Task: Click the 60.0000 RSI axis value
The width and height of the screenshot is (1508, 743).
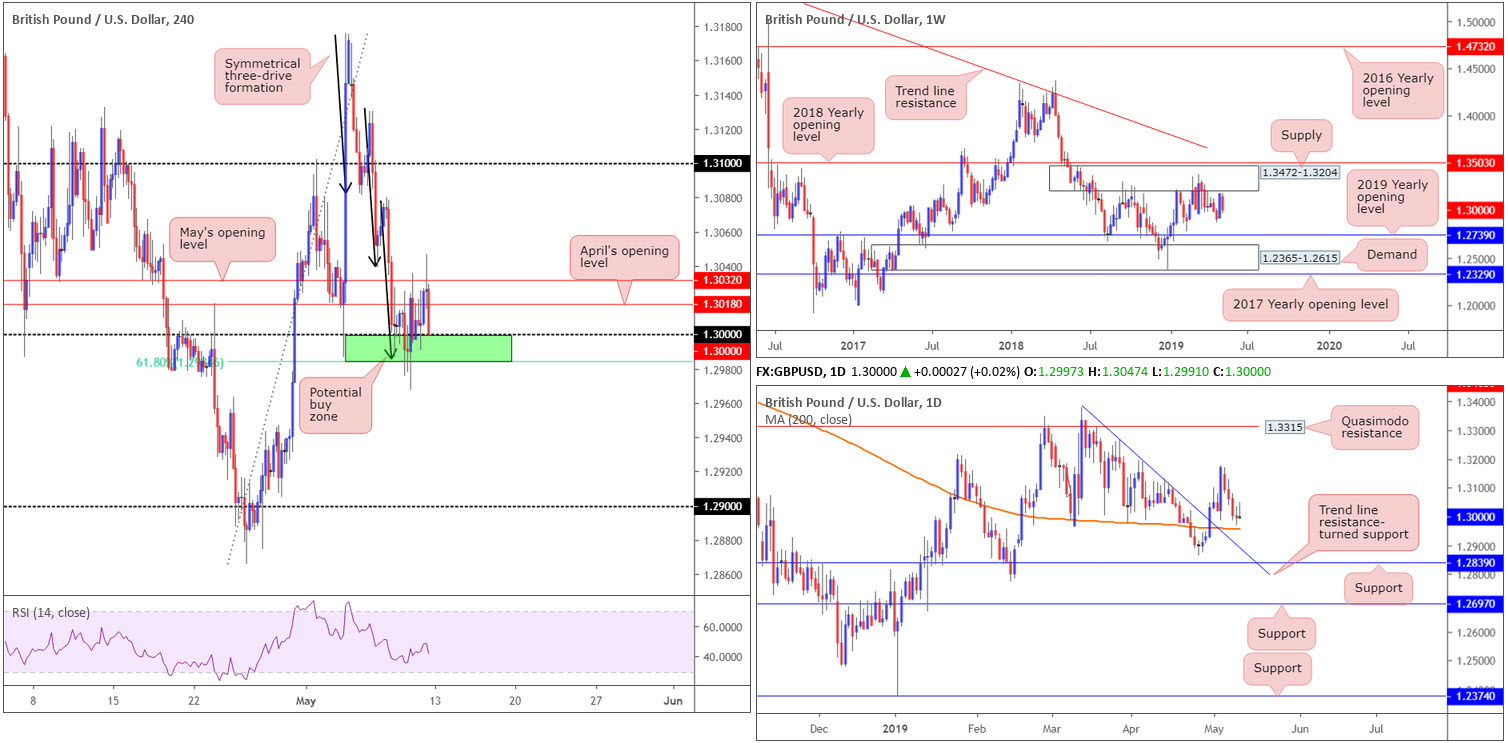Action: (721, 627)
